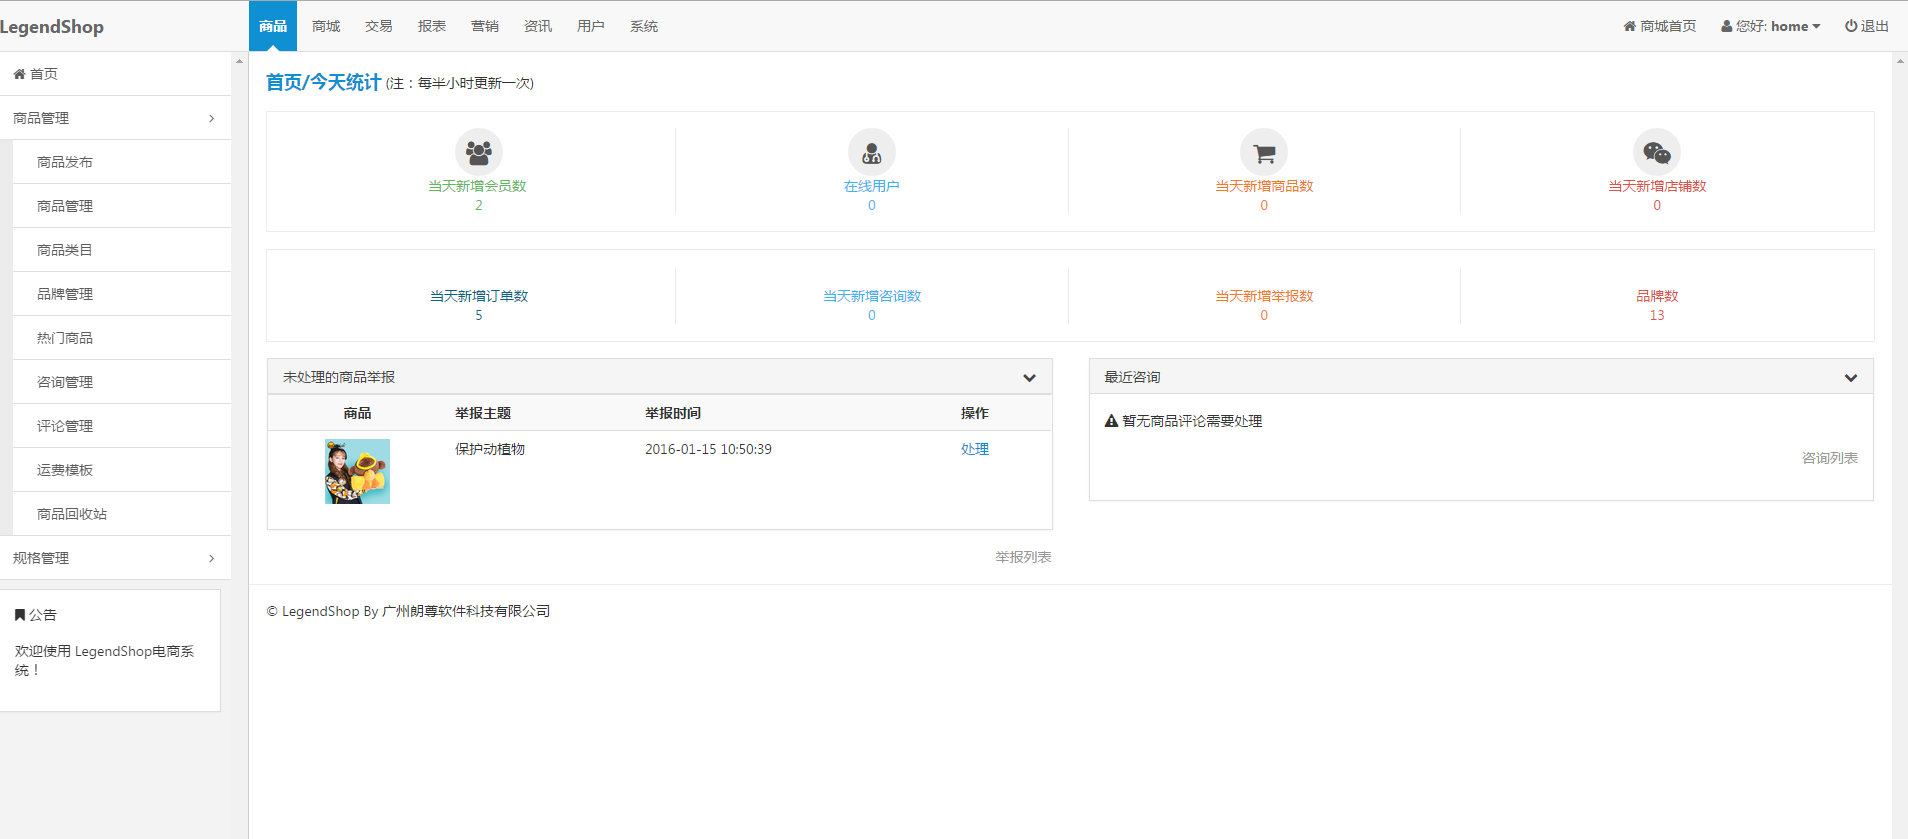Click the chat bubbles new shops icon
The image size is (1908, 839).
[x=1657, y=152]
